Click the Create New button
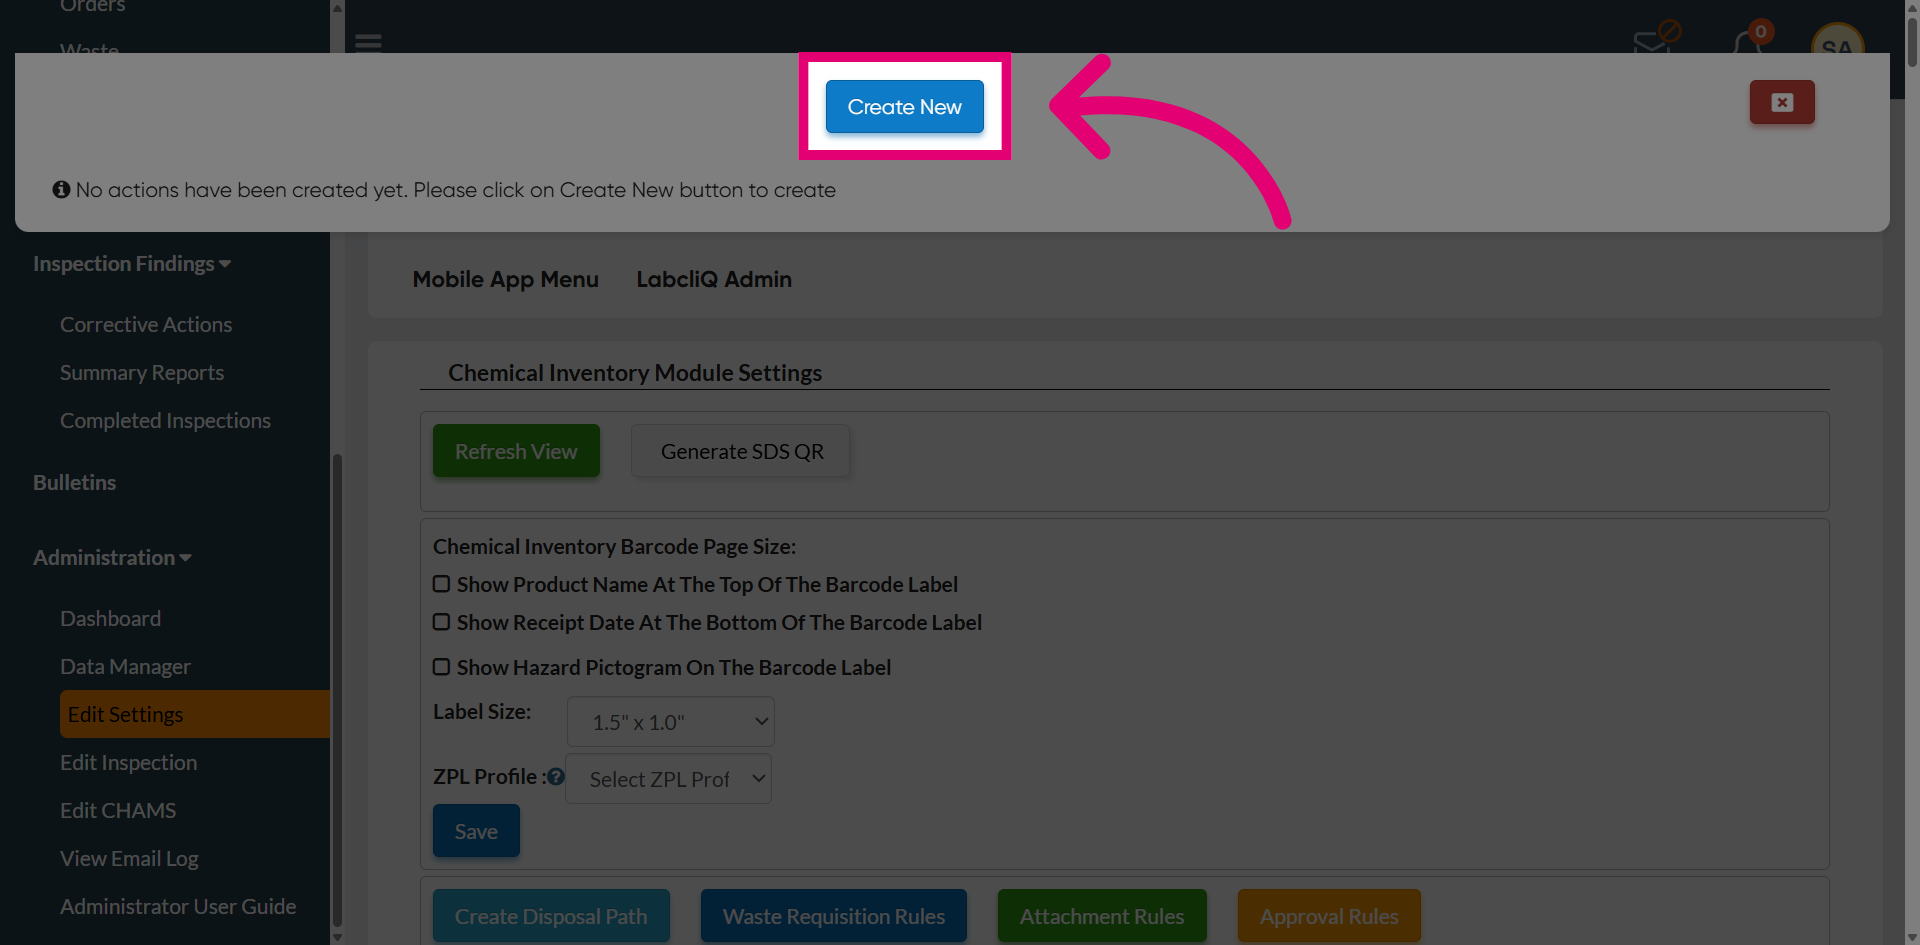The image size is (1920, 945). coord(904,106)
